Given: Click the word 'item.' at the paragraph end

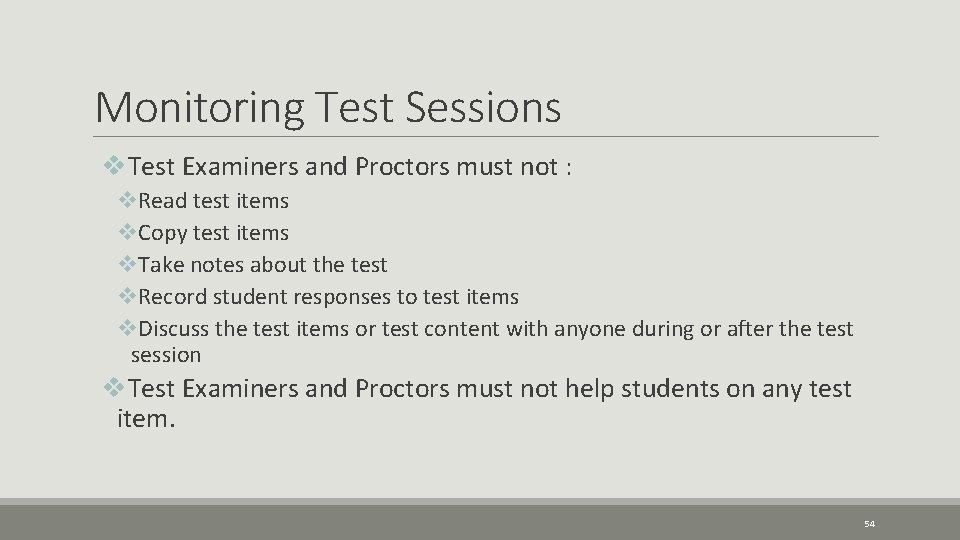Looking at the screenshot, I should [146, 420].
